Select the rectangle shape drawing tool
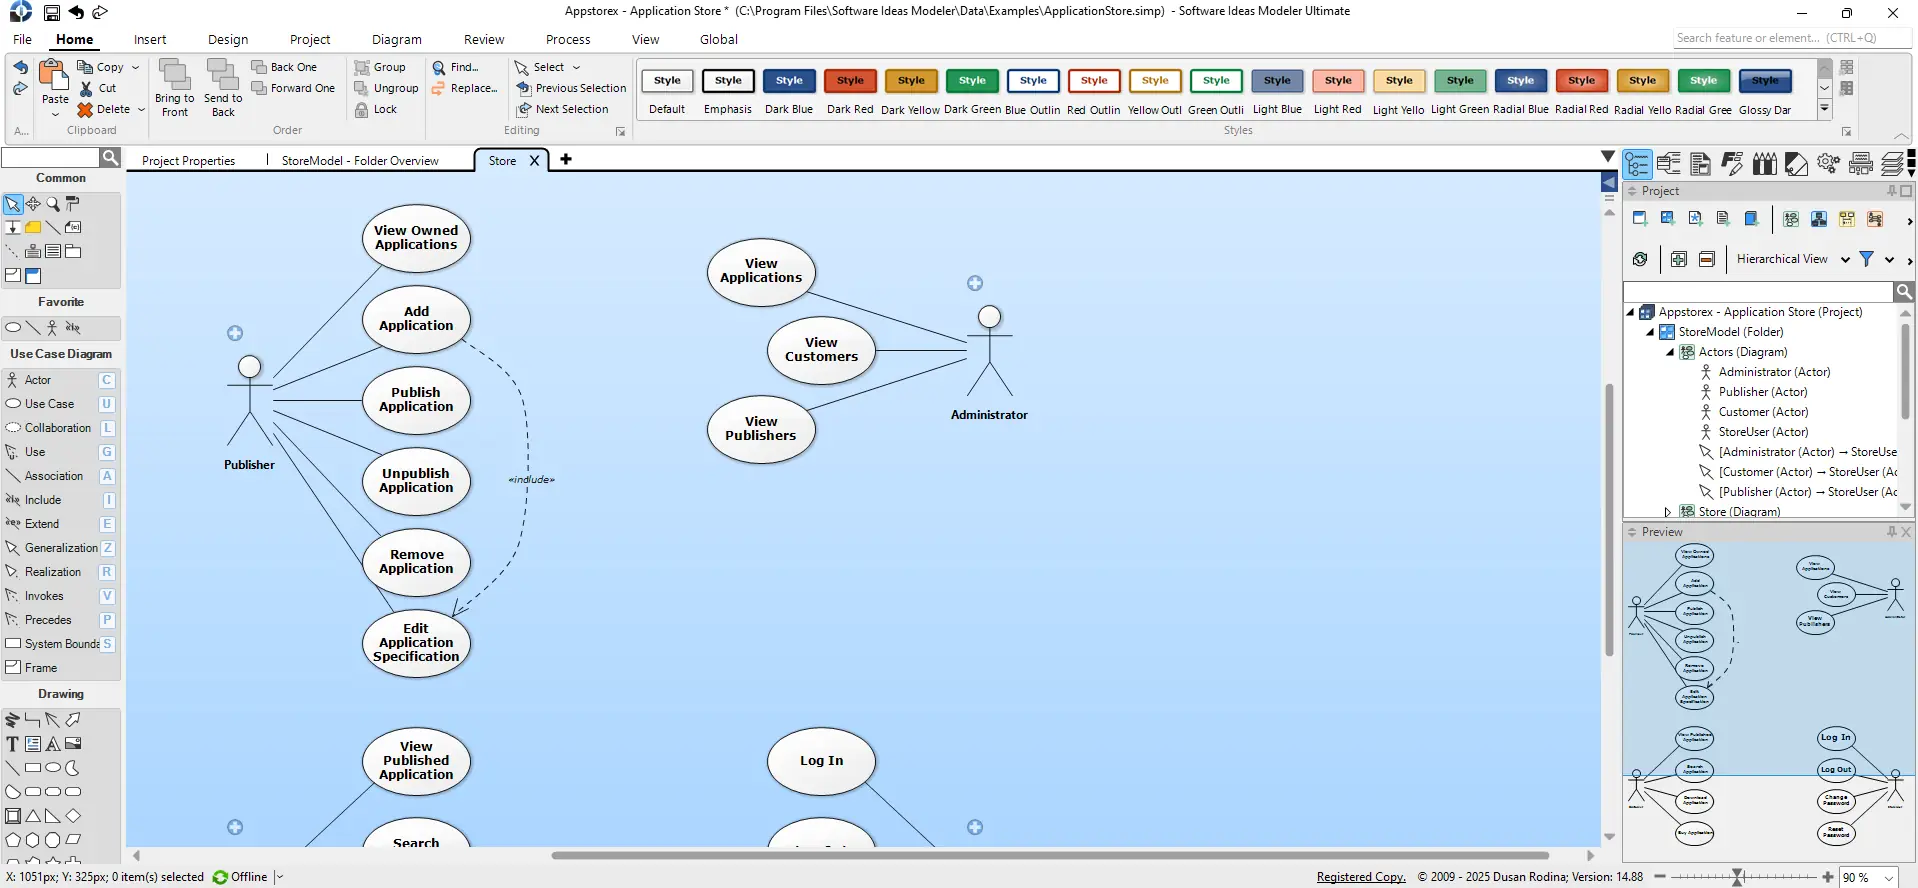 (x=33, y=768)
